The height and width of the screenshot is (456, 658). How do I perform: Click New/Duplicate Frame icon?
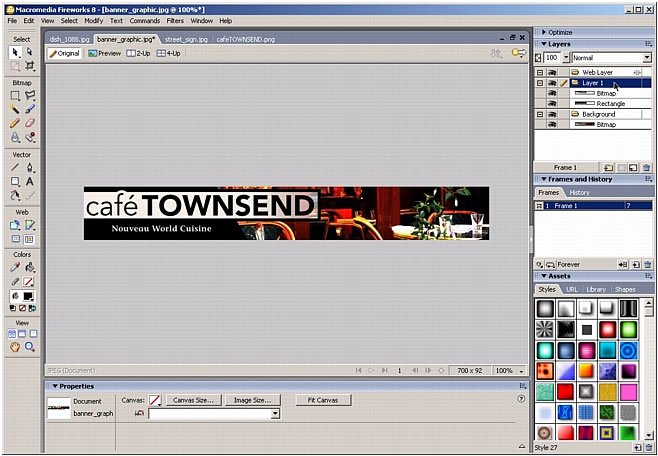[x=636, y=265]
